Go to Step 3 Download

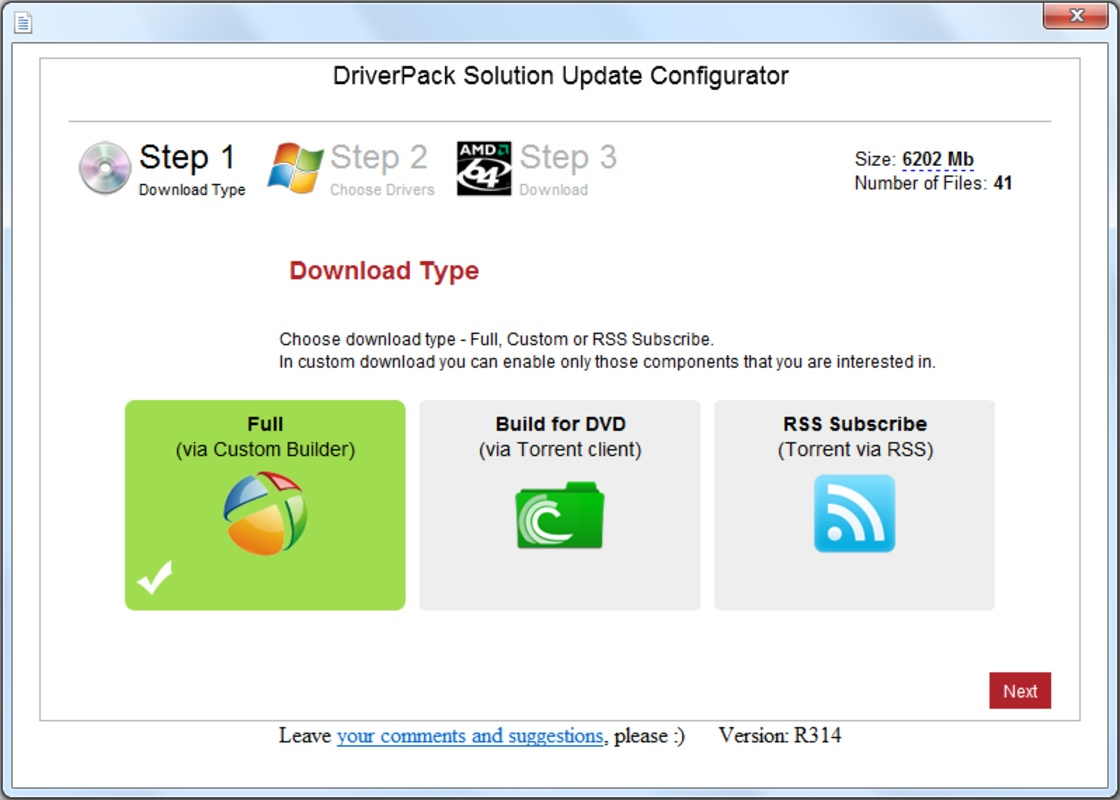tap(537, 169)
